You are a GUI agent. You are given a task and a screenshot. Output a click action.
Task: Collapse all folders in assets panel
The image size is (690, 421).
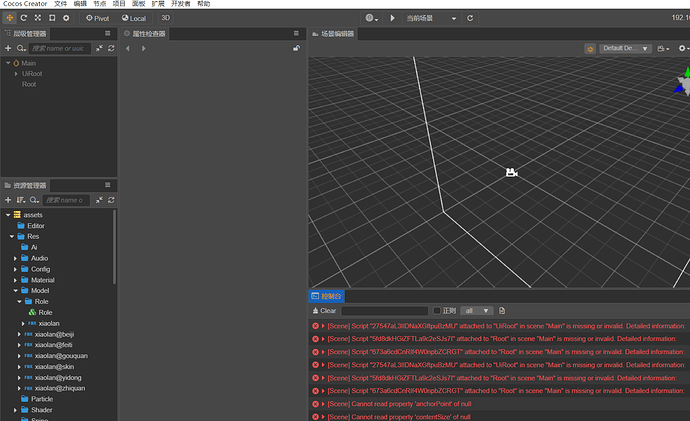99,200
